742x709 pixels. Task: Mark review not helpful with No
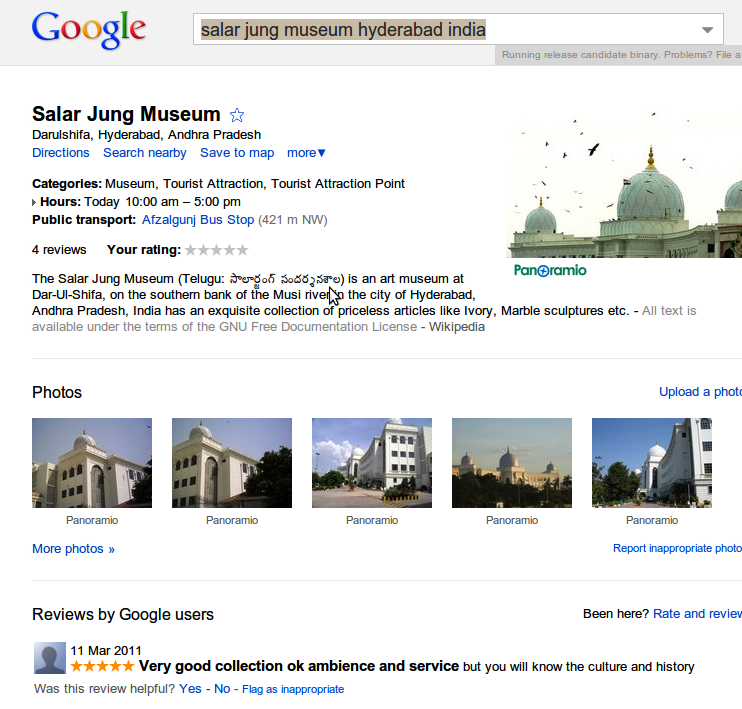pyautogui.click(x=222, y=689)
